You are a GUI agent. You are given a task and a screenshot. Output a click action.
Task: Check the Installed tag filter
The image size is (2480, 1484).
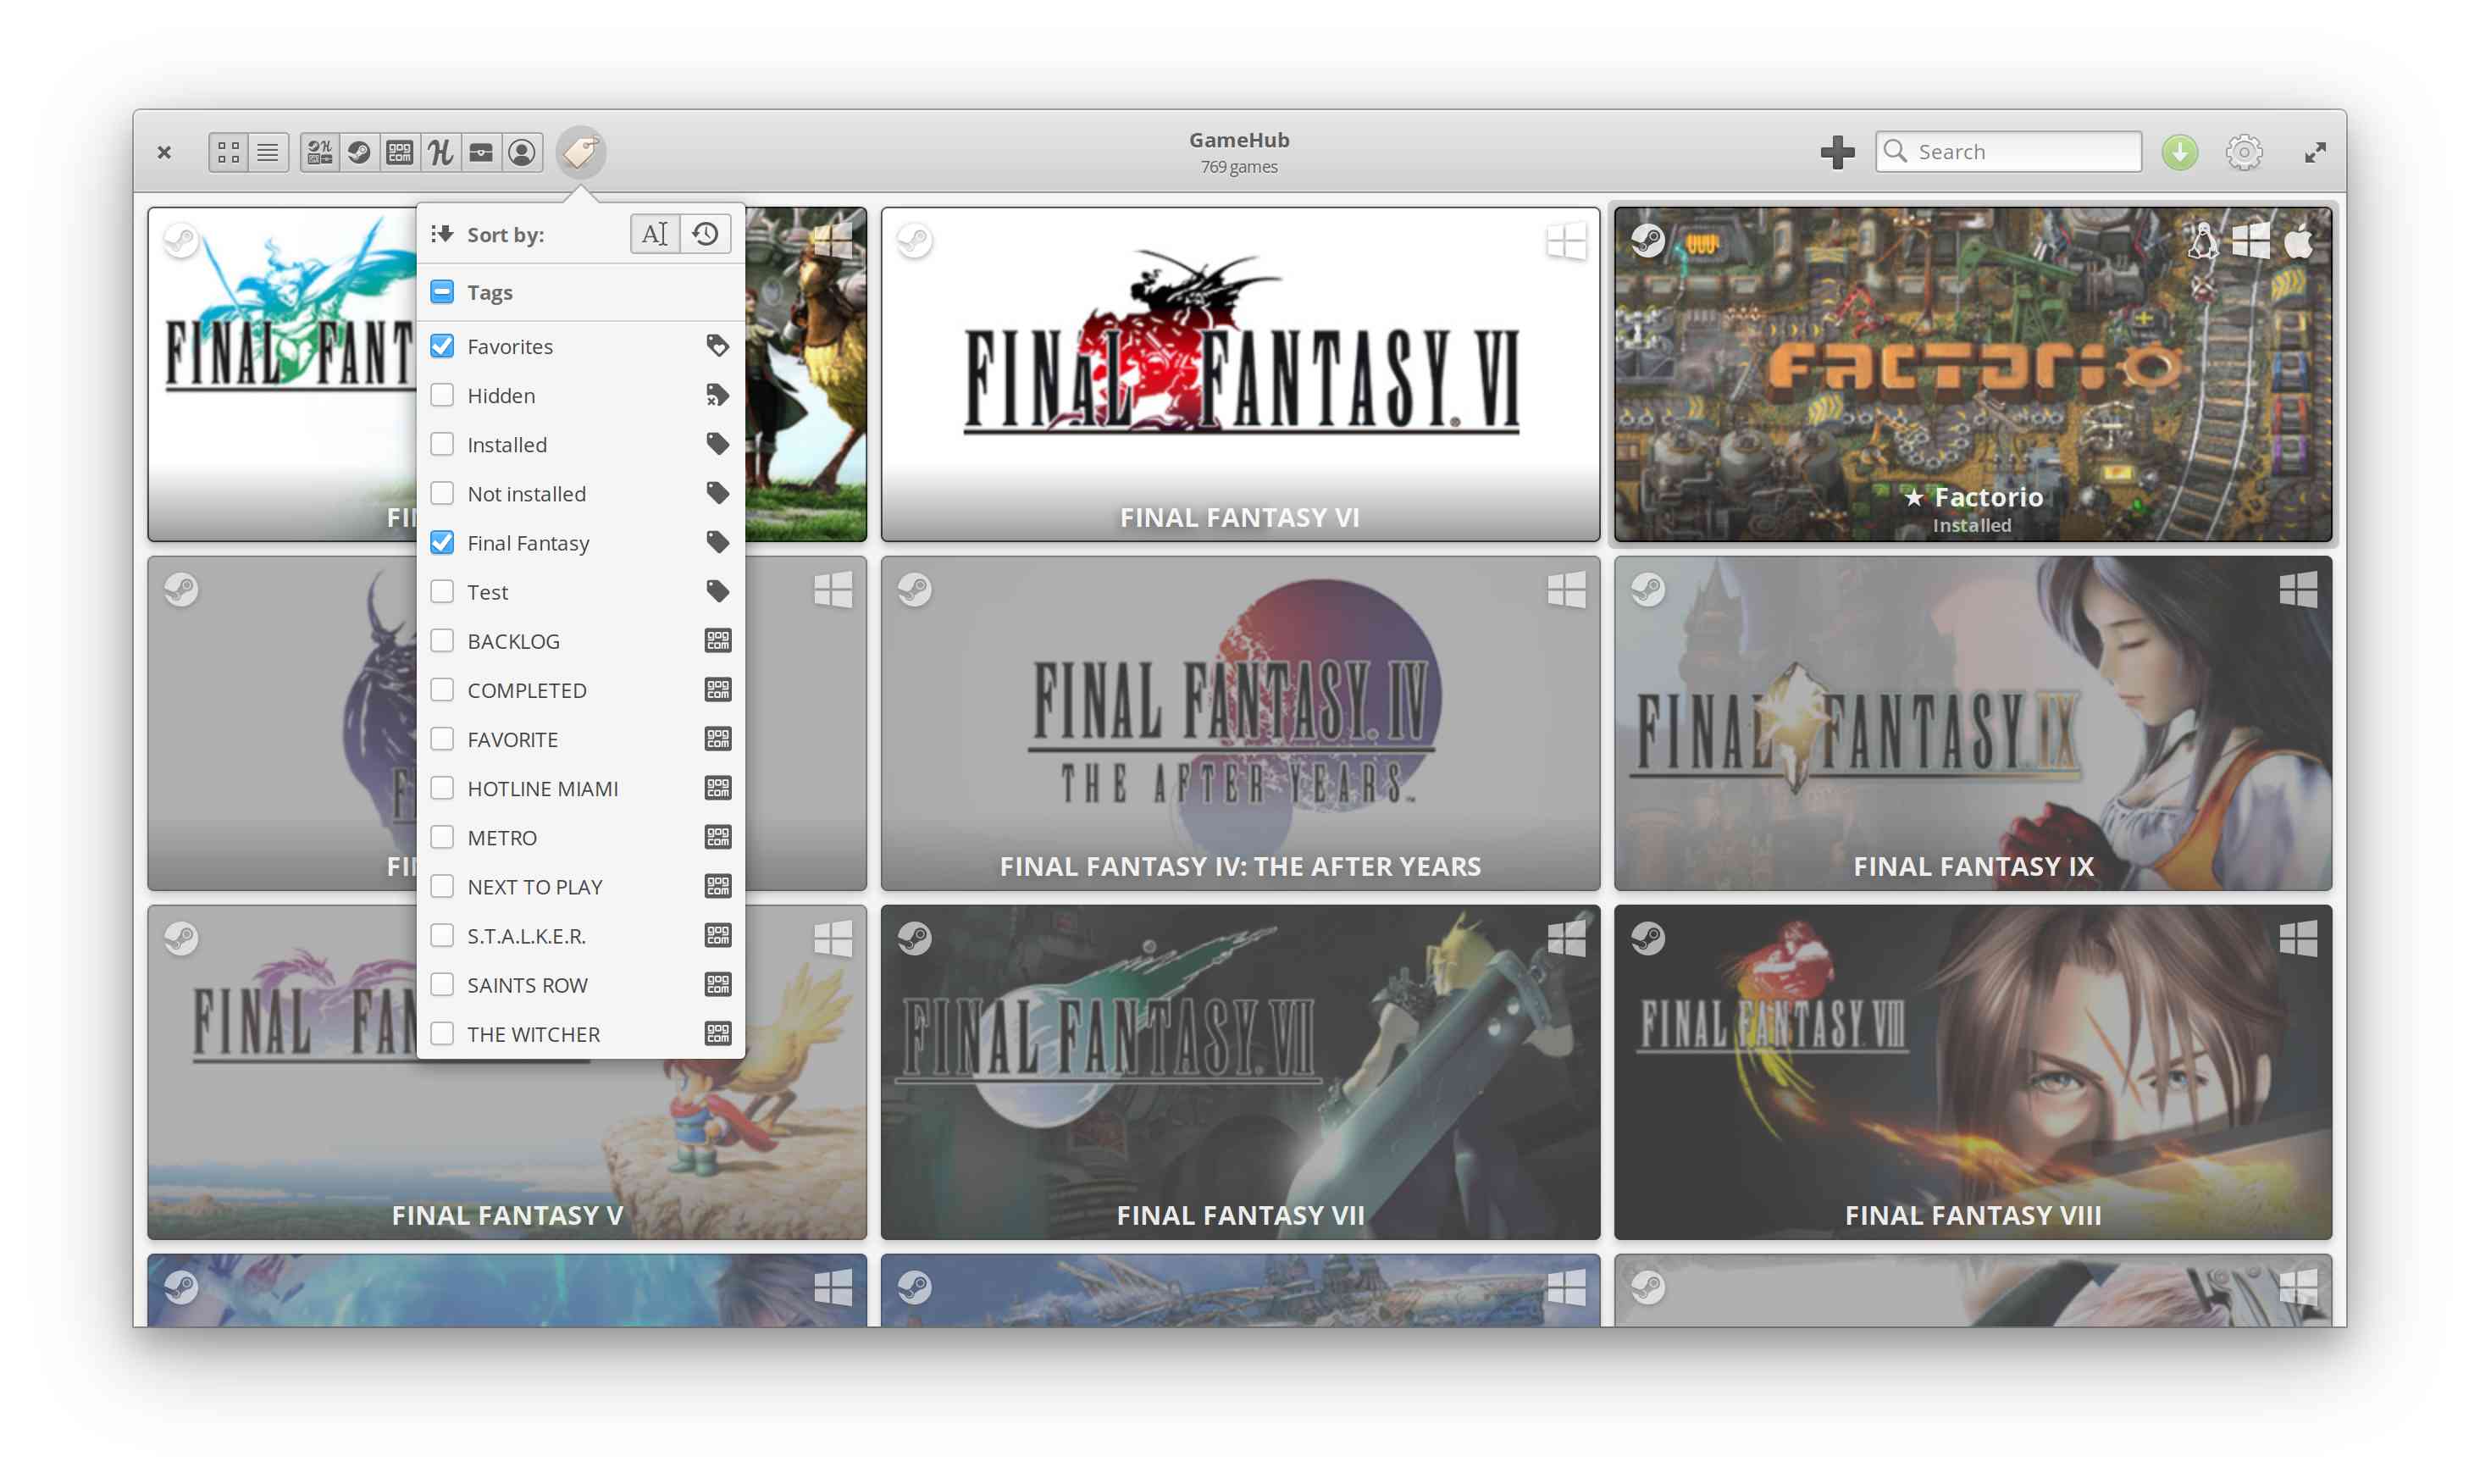(x=443, y=444)
